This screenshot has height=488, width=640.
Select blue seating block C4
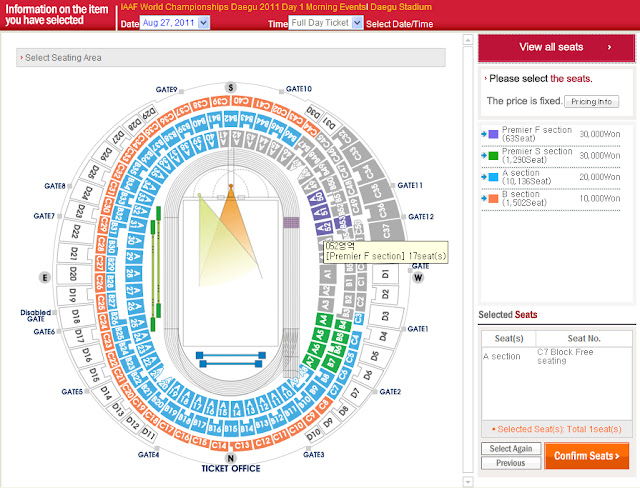click(354, 339)
